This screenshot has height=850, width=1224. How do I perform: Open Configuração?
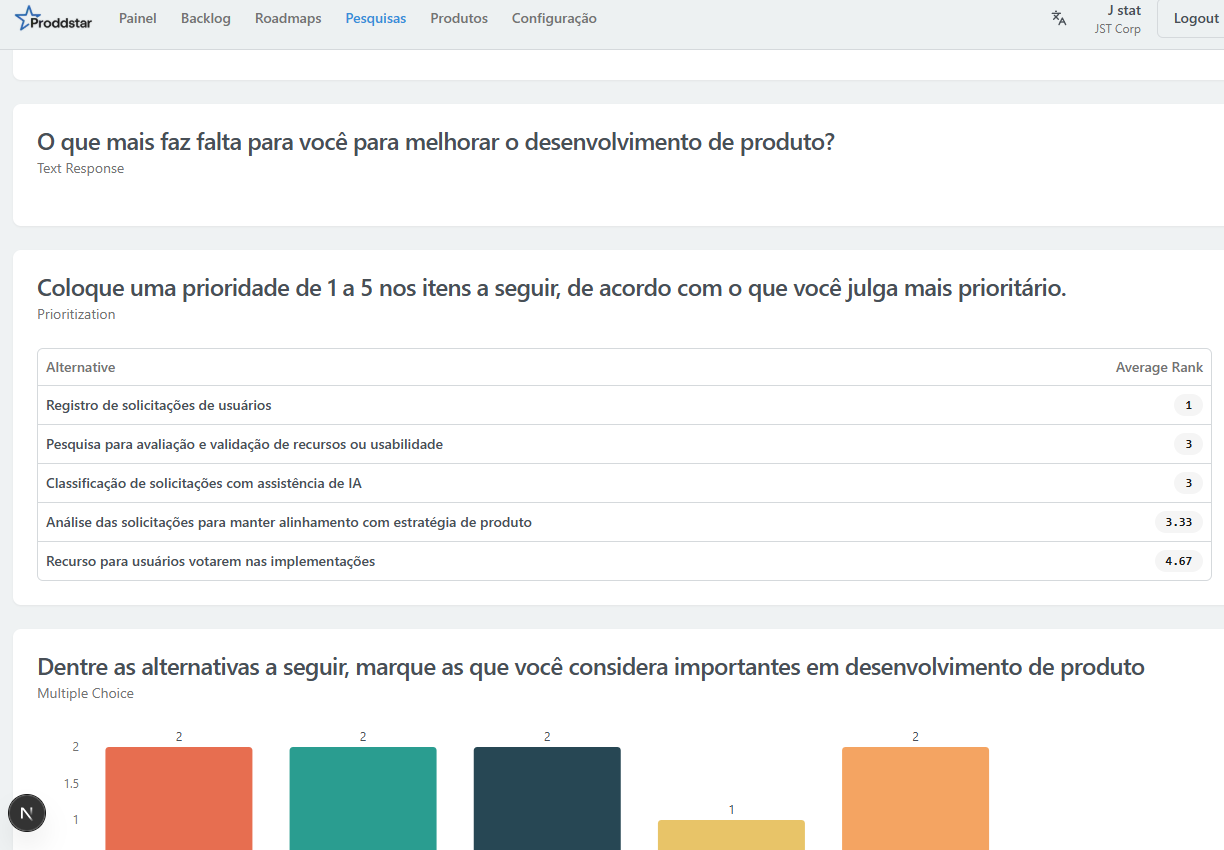click(553, 18)
